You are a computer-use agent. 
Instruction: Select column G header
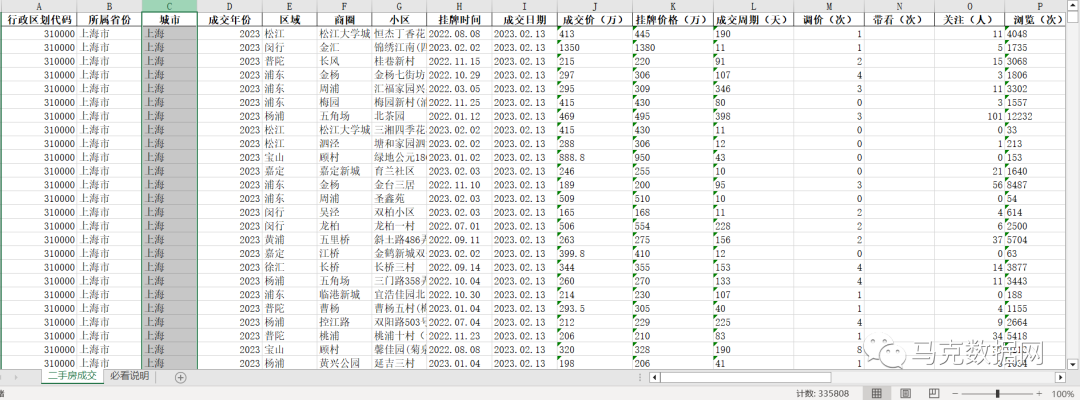(x=399, y=6)
